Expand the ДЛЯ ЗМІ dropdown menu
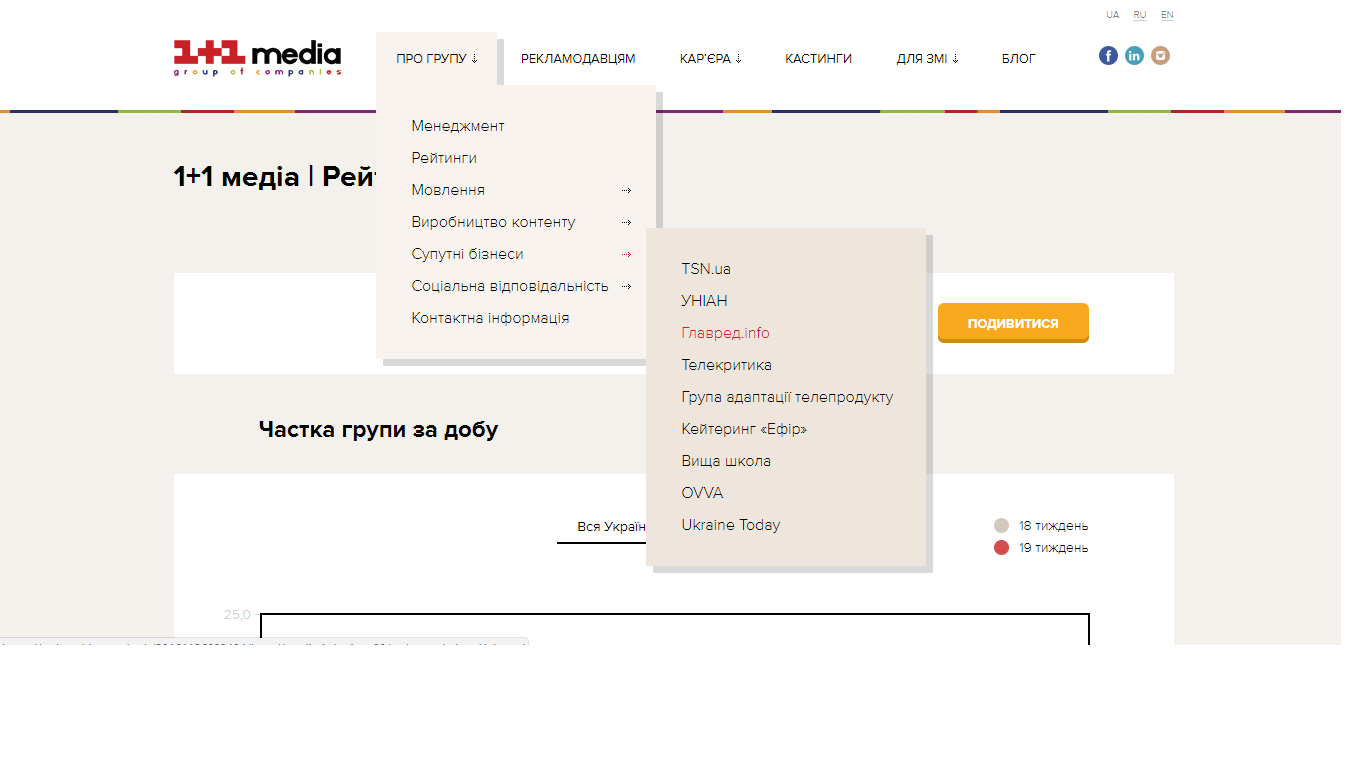Viewport: 1366px width, 768px height. tap(927, 59)
